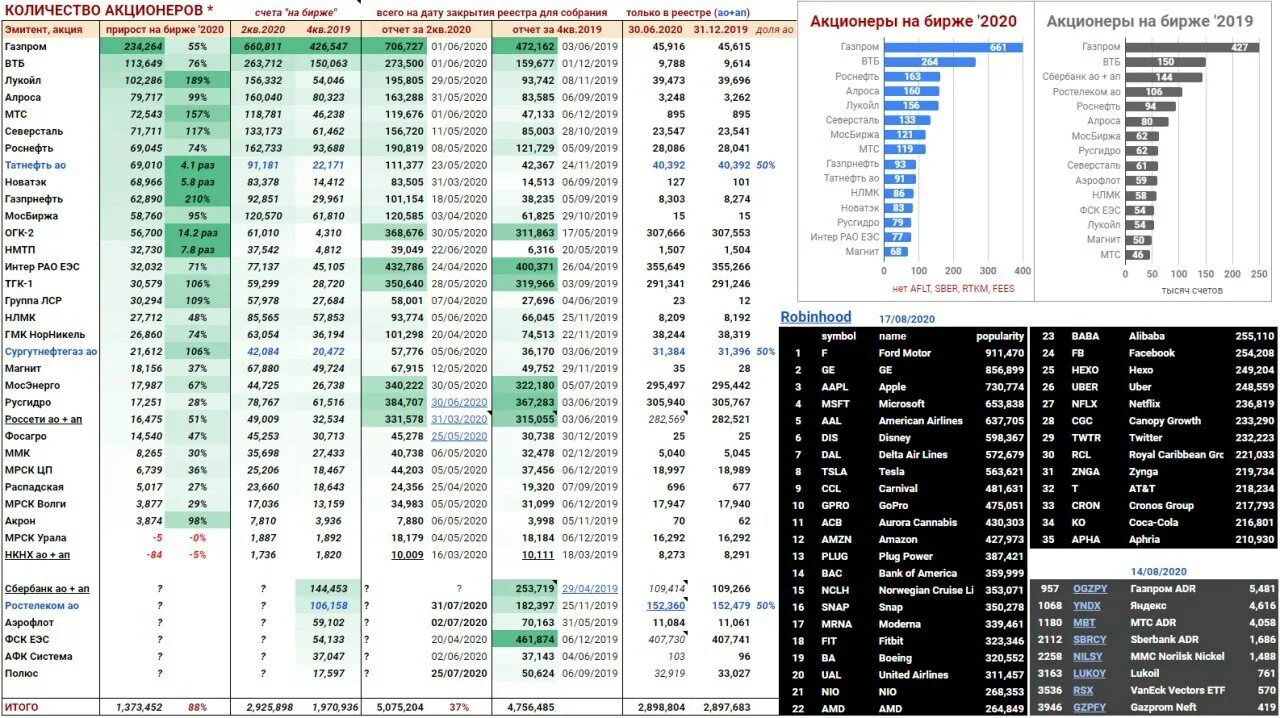Screen dimensions: 1280x718
Task: Select the 'Ростелеком ао' row label
Action: (41, 606)
